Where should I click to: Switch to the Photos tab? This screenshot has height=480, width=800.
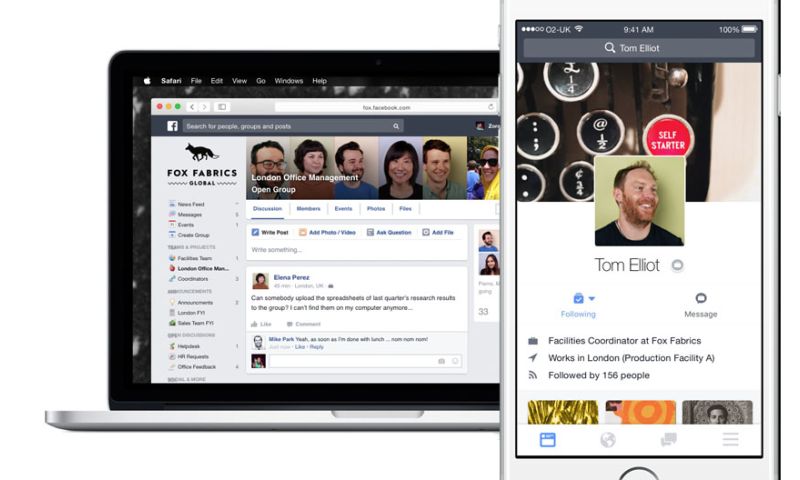point(376,209)
